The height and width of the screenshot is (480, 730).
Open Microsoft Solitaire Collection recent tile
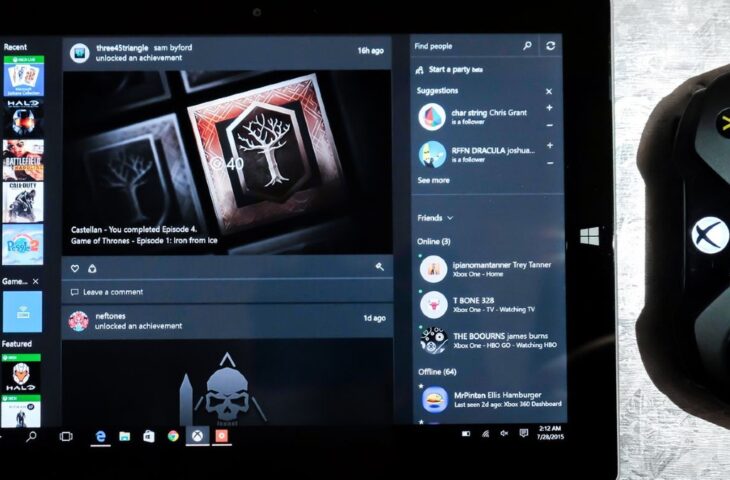23,76
